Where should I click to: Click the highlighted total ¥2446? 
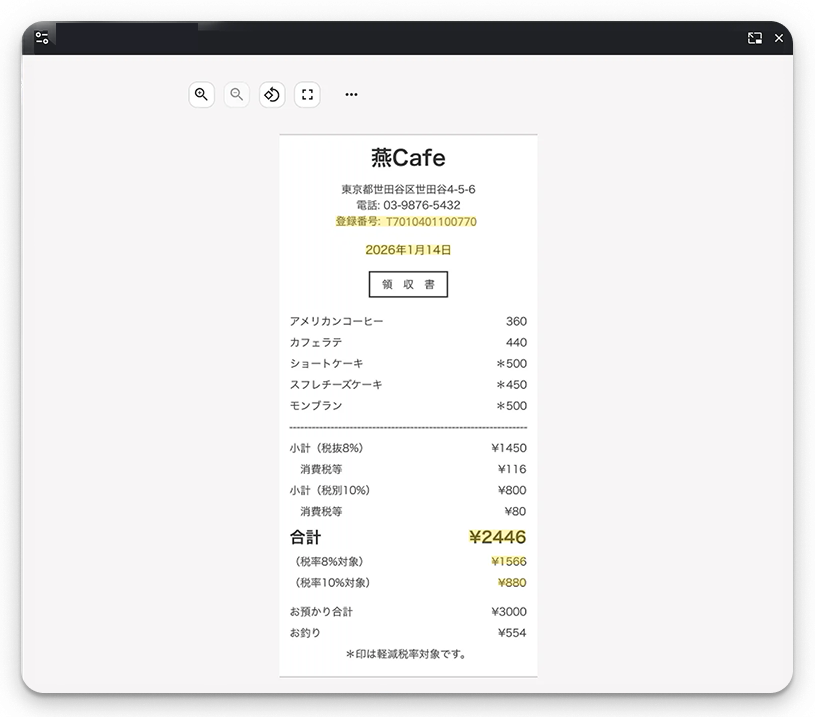tap(497, 537)
